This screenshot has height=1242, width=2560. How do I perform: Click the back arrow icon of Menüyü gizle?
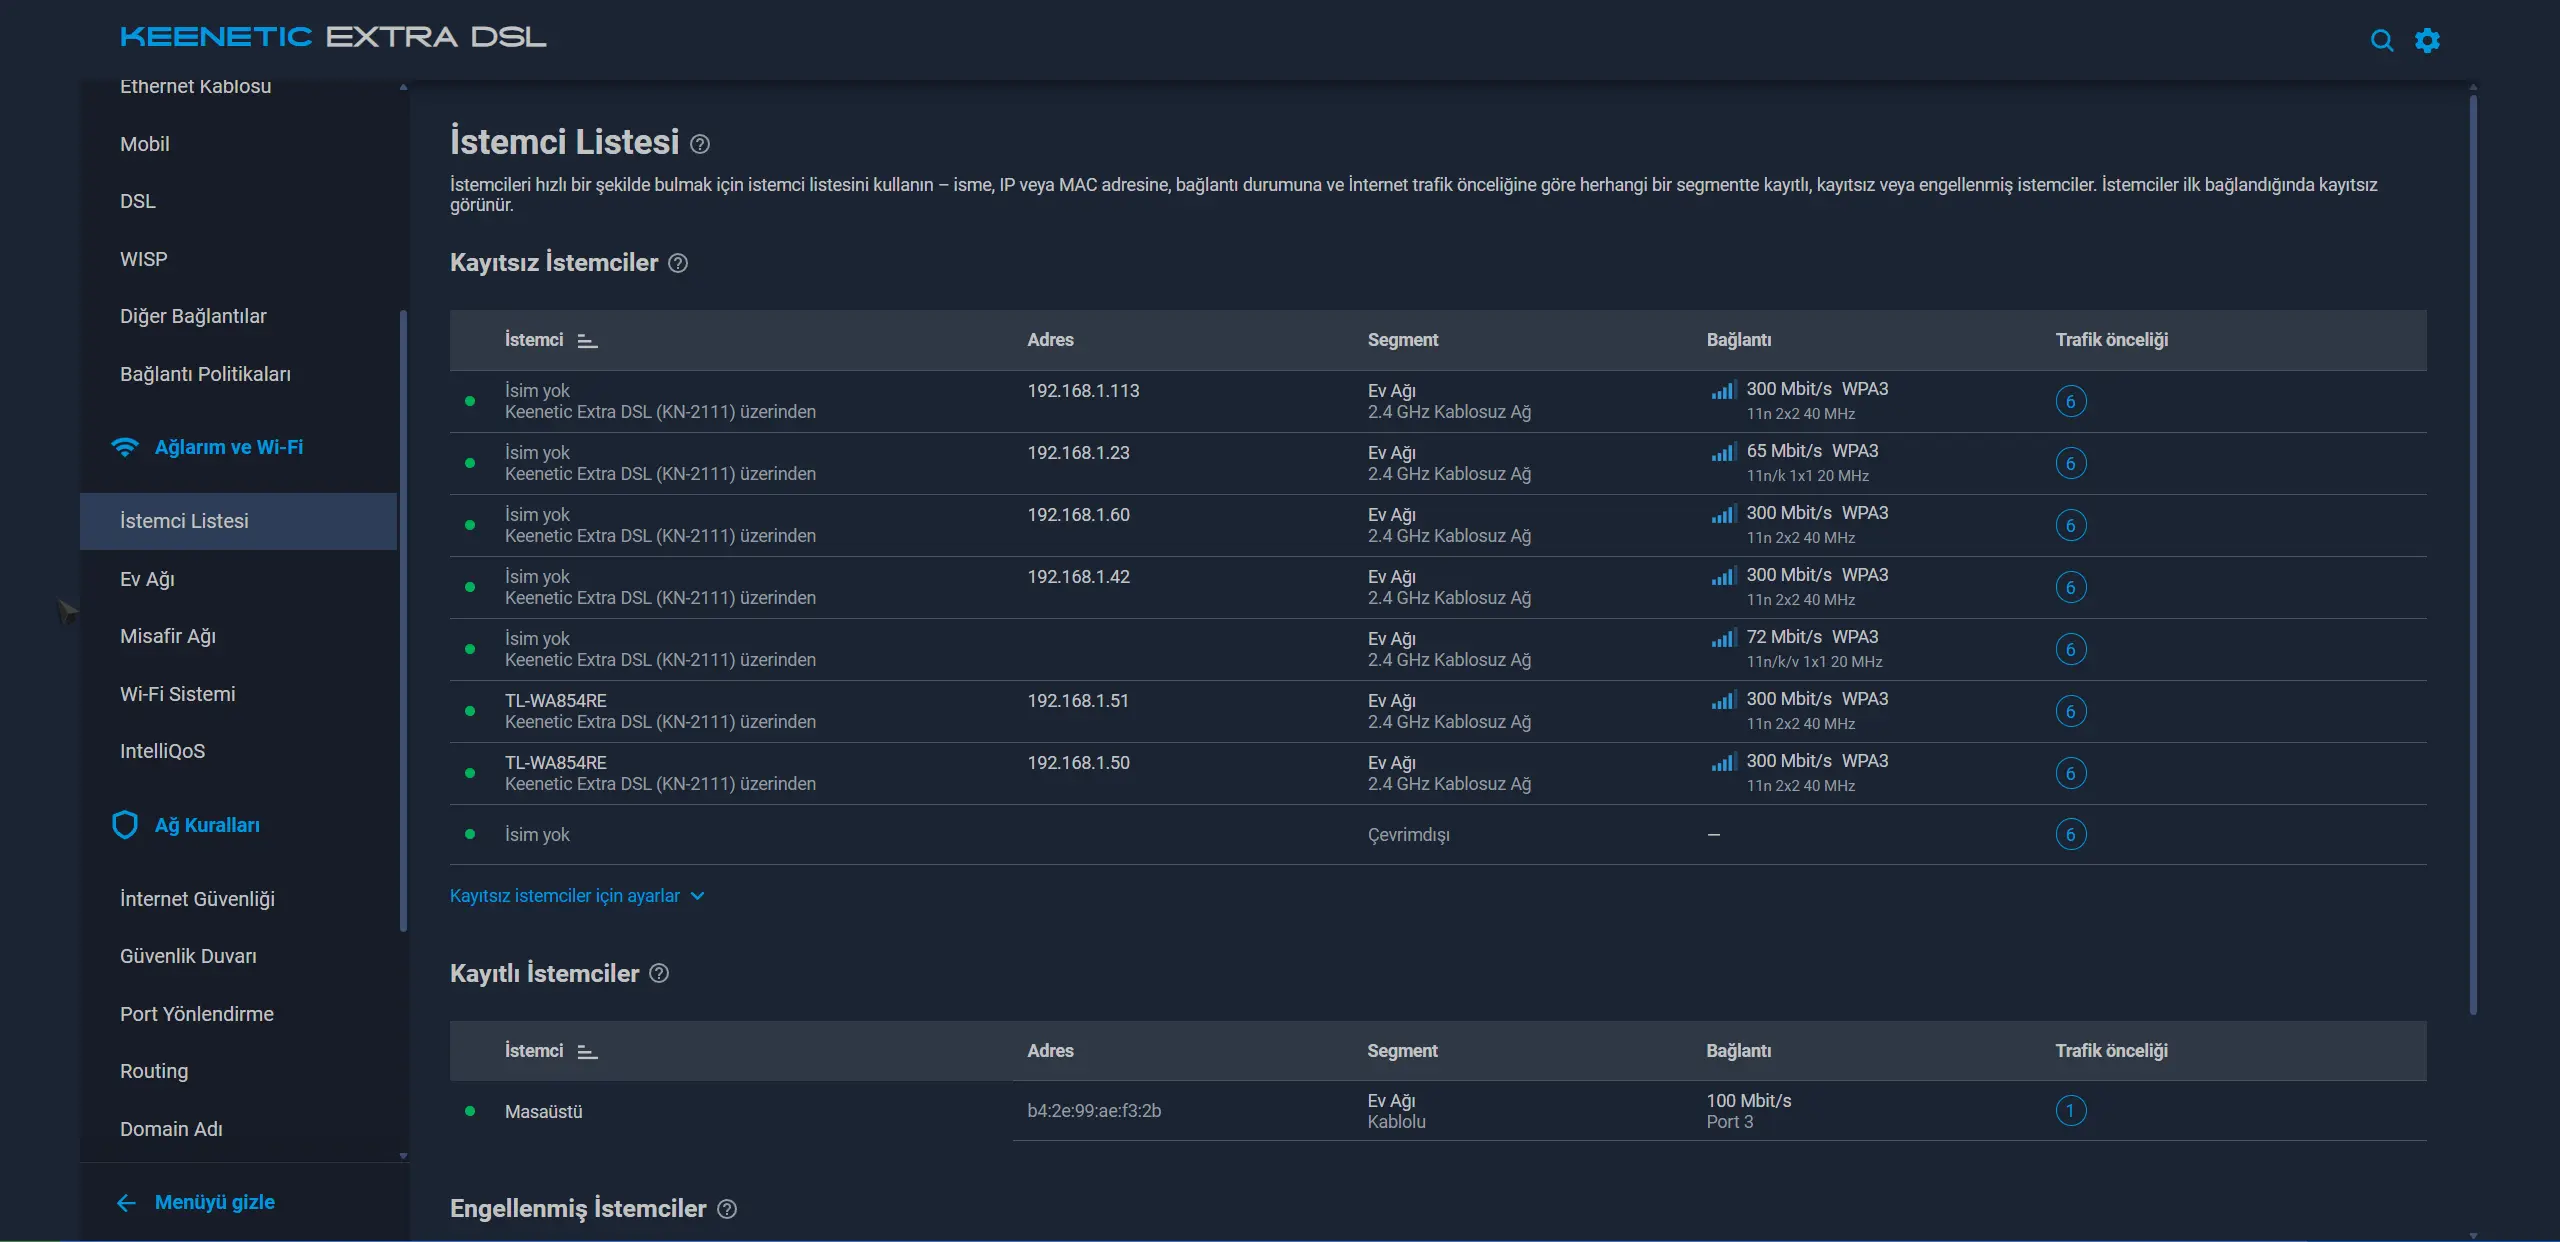point(126,1203)
